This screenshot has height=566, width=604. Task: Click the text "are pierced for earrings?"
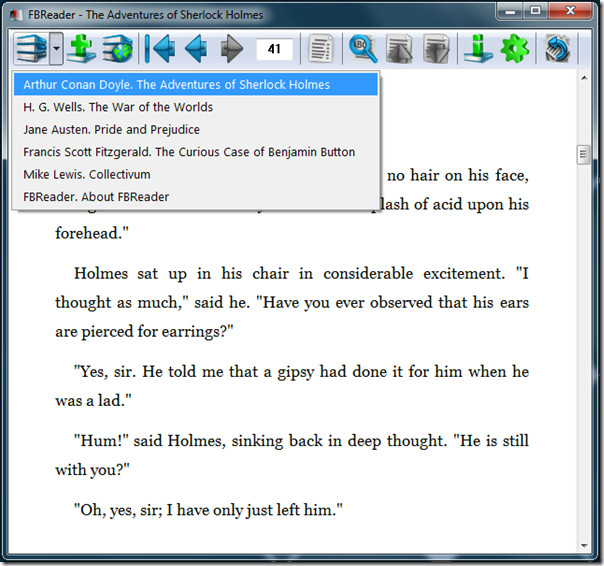tap(144, 331)
